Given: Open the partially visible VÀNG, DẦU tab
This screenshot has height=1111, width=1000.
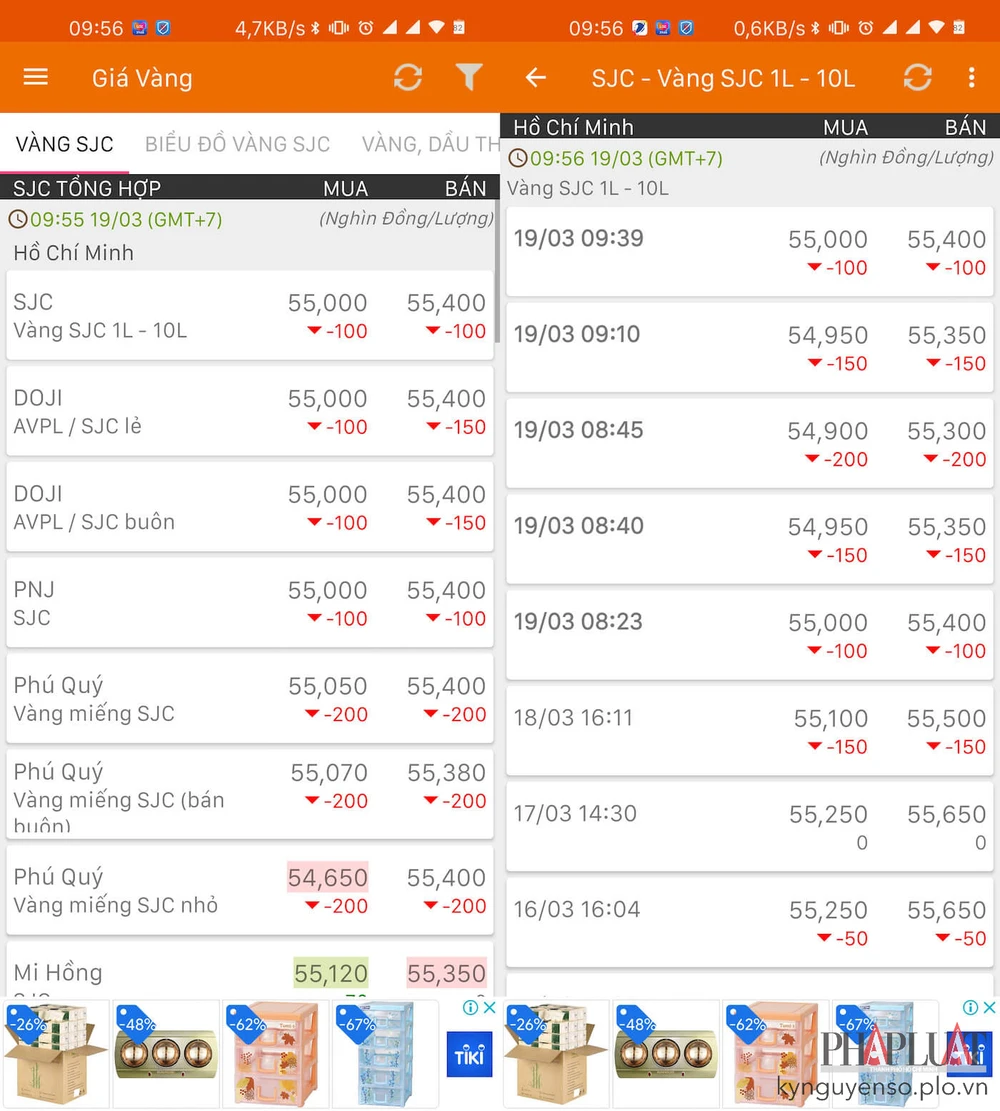Looking at the screenshot, I should 430,144.
